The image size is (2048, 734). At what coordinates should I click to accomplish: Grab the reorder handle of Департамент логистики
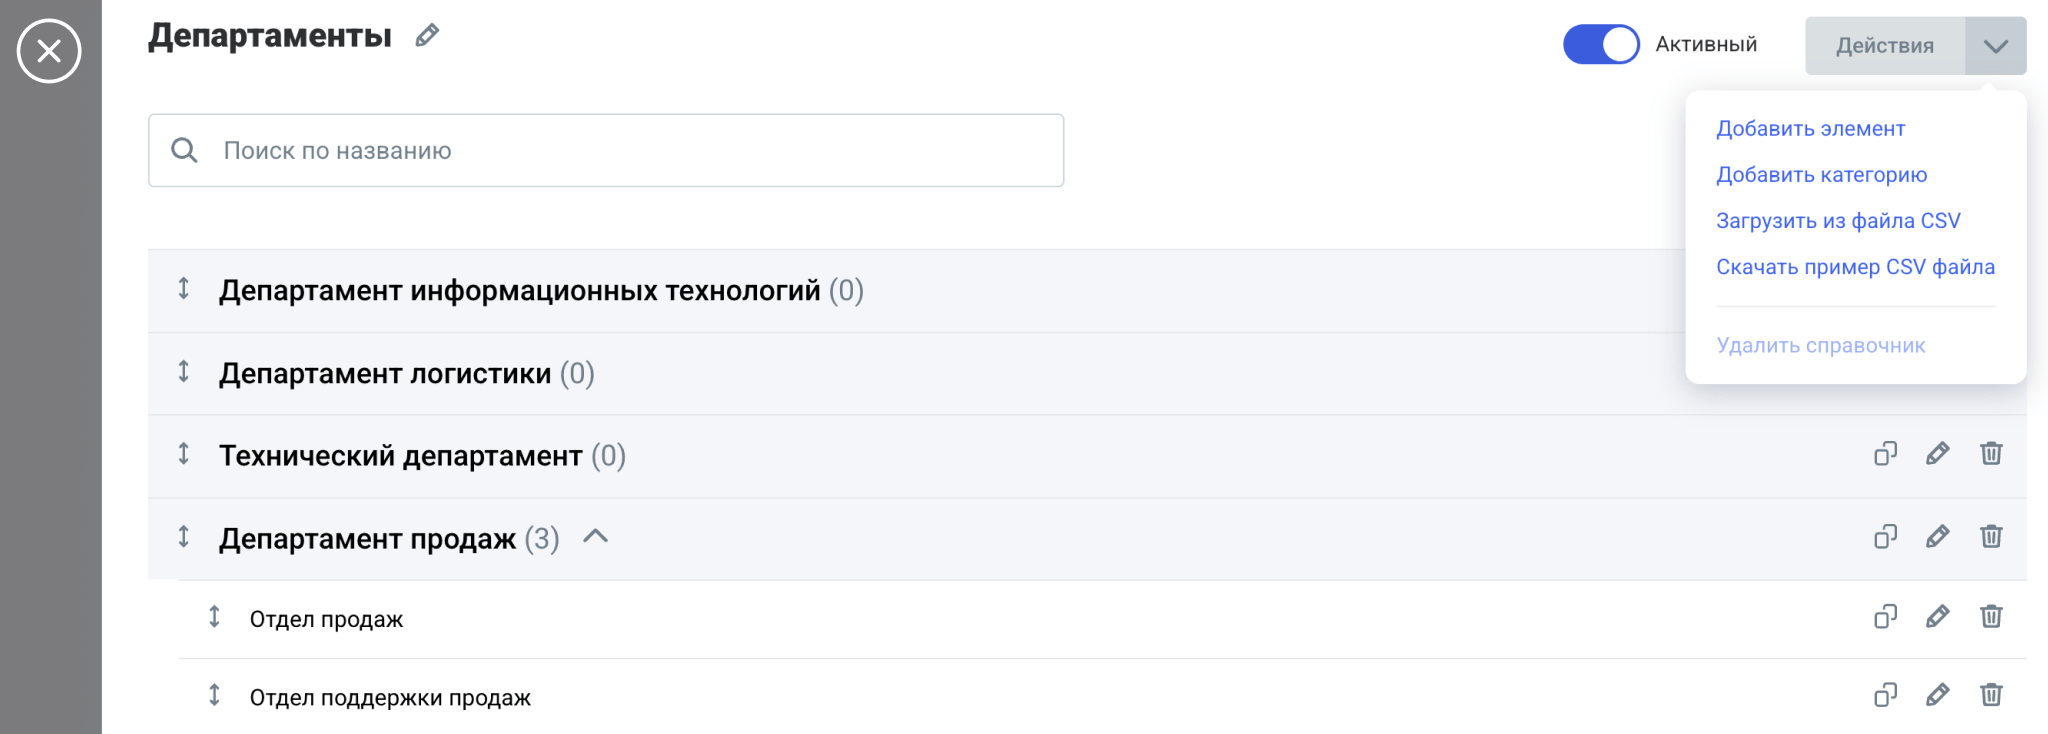click(x=184, y=372)
